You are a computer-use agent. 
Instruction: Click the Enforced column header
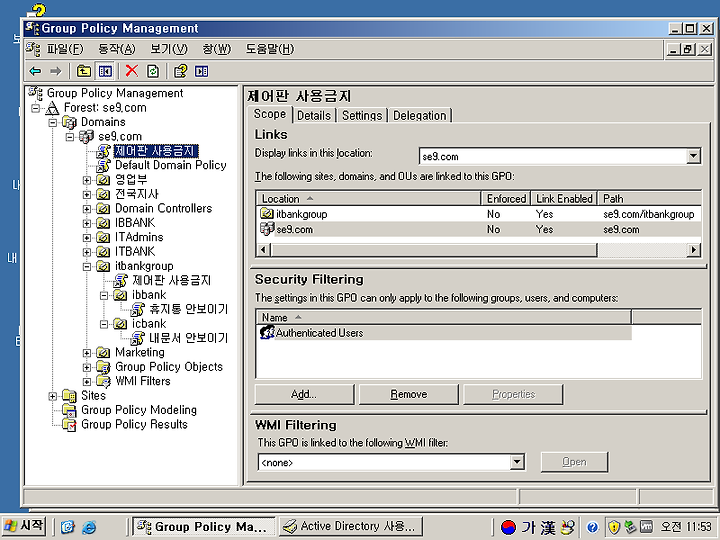(x=506, y=198)
